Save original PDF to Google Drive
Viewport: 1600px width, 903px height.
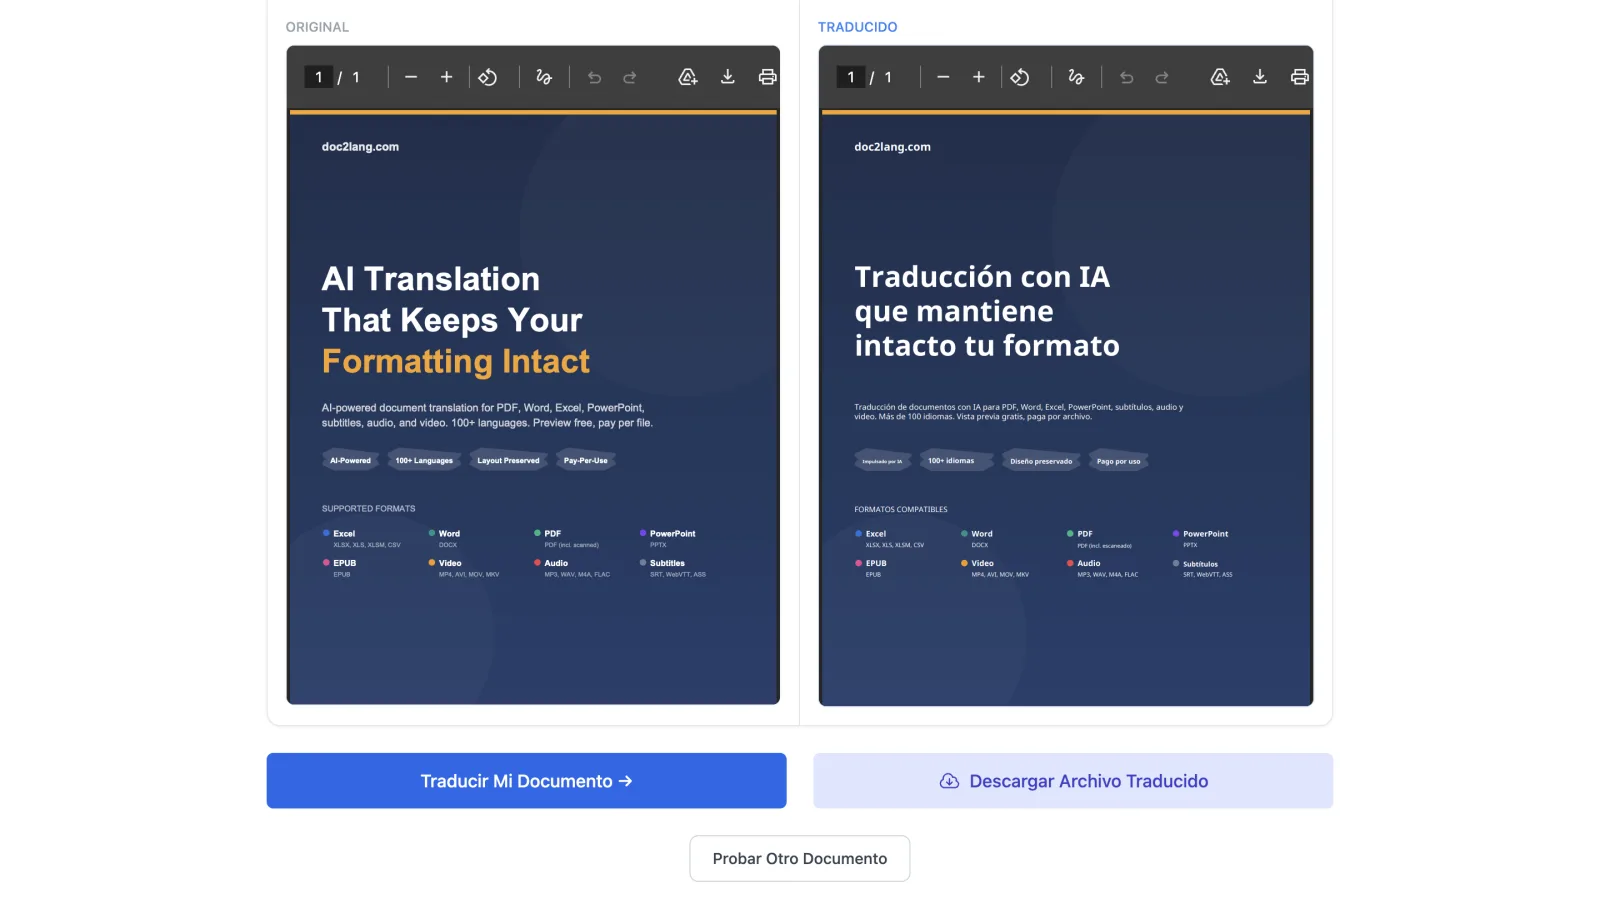[688, 77]
